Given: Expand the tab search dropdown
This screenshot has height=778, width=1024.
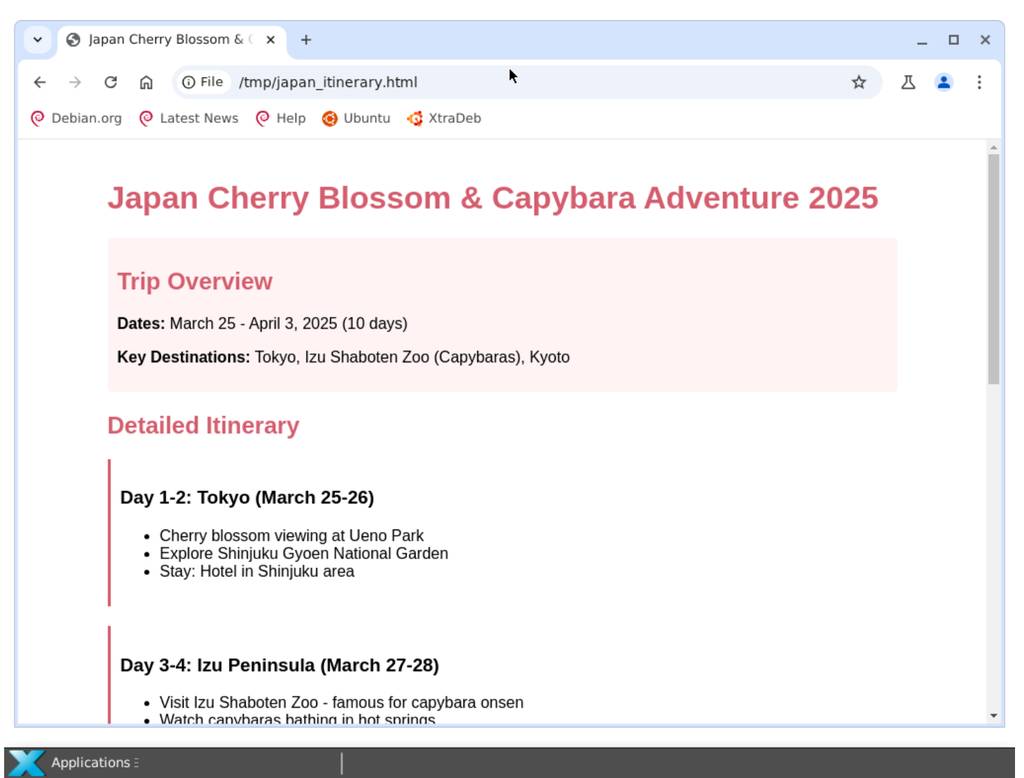Looking at the screenshot, I should [37, 40].
